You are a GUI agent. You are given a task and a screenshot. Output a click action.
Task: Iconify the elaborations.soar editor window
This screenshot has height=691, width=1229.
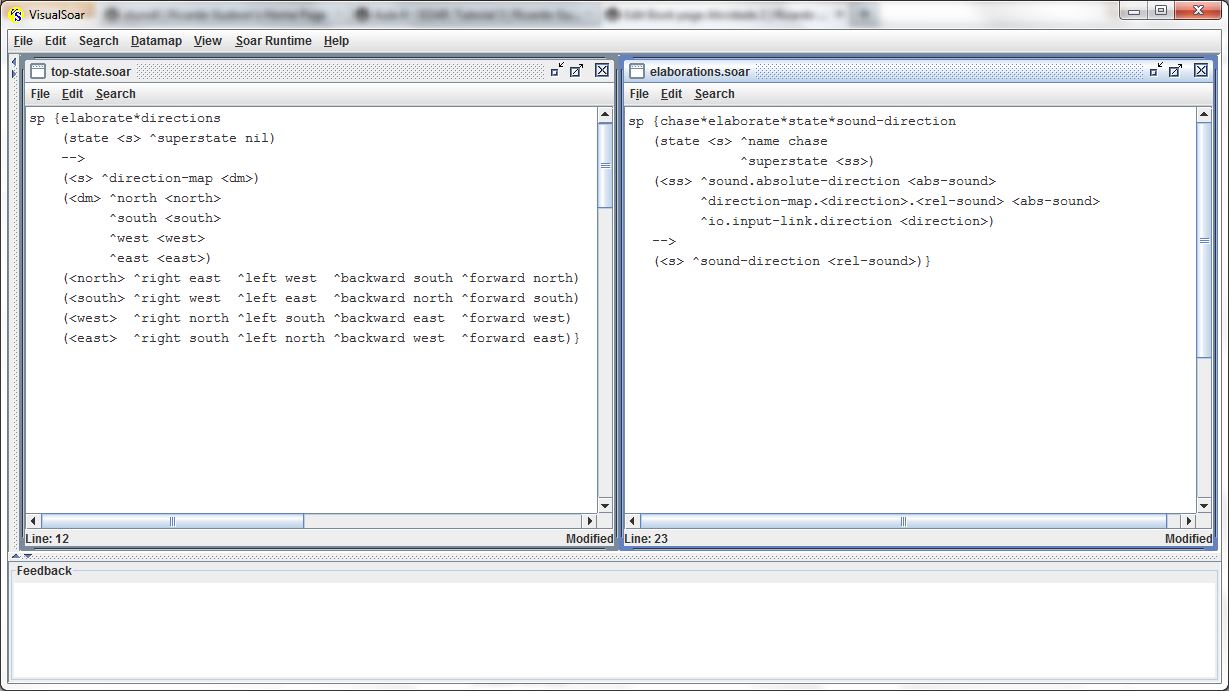click(1156, 70)
